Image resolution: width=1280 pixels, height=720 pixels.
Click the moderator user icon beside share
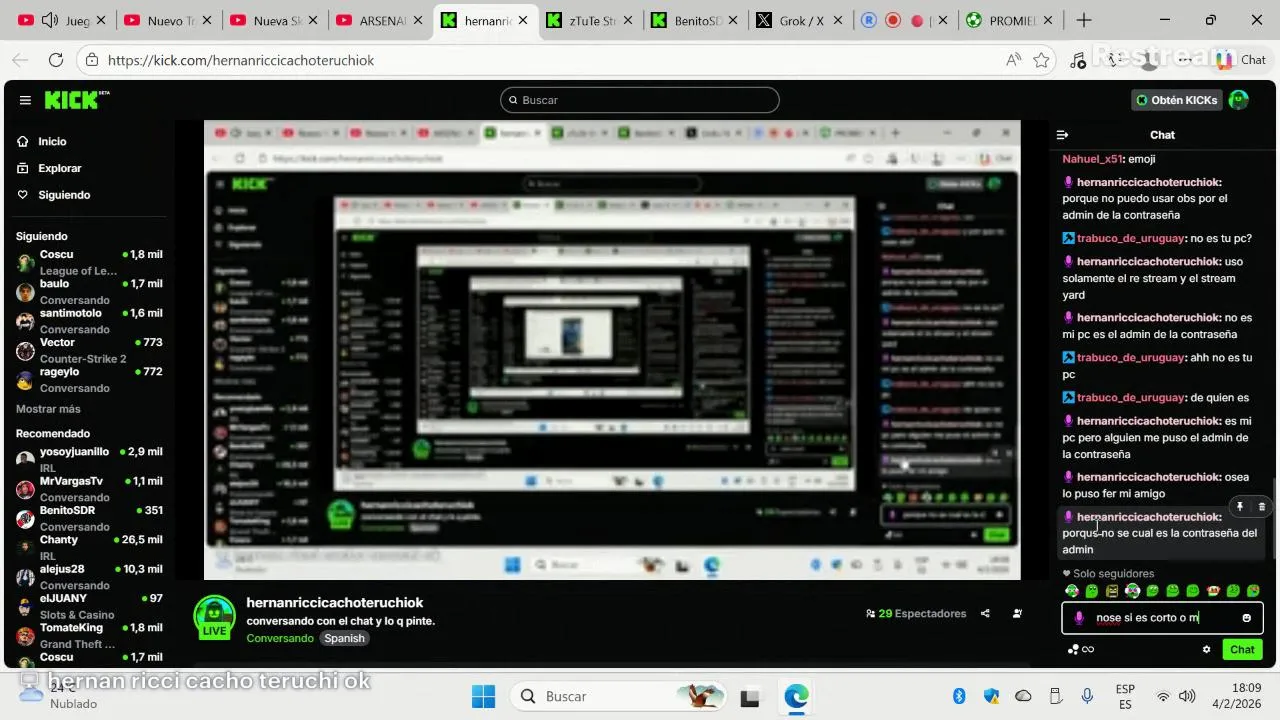point(1017,614)
